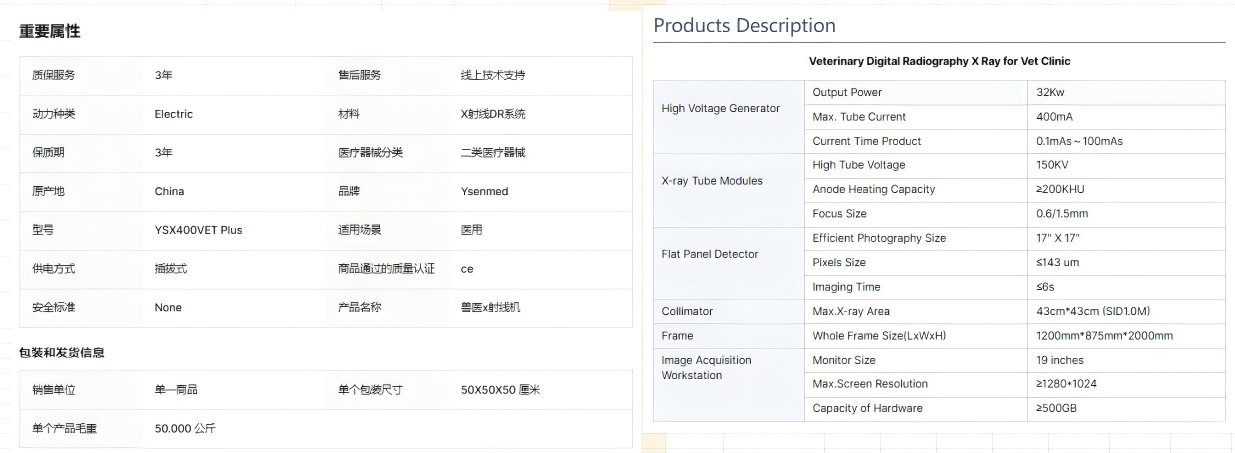The image size is (1235, 453).
Task: Click the 重要属性 section heading
Action: click(x=49, y=31)
